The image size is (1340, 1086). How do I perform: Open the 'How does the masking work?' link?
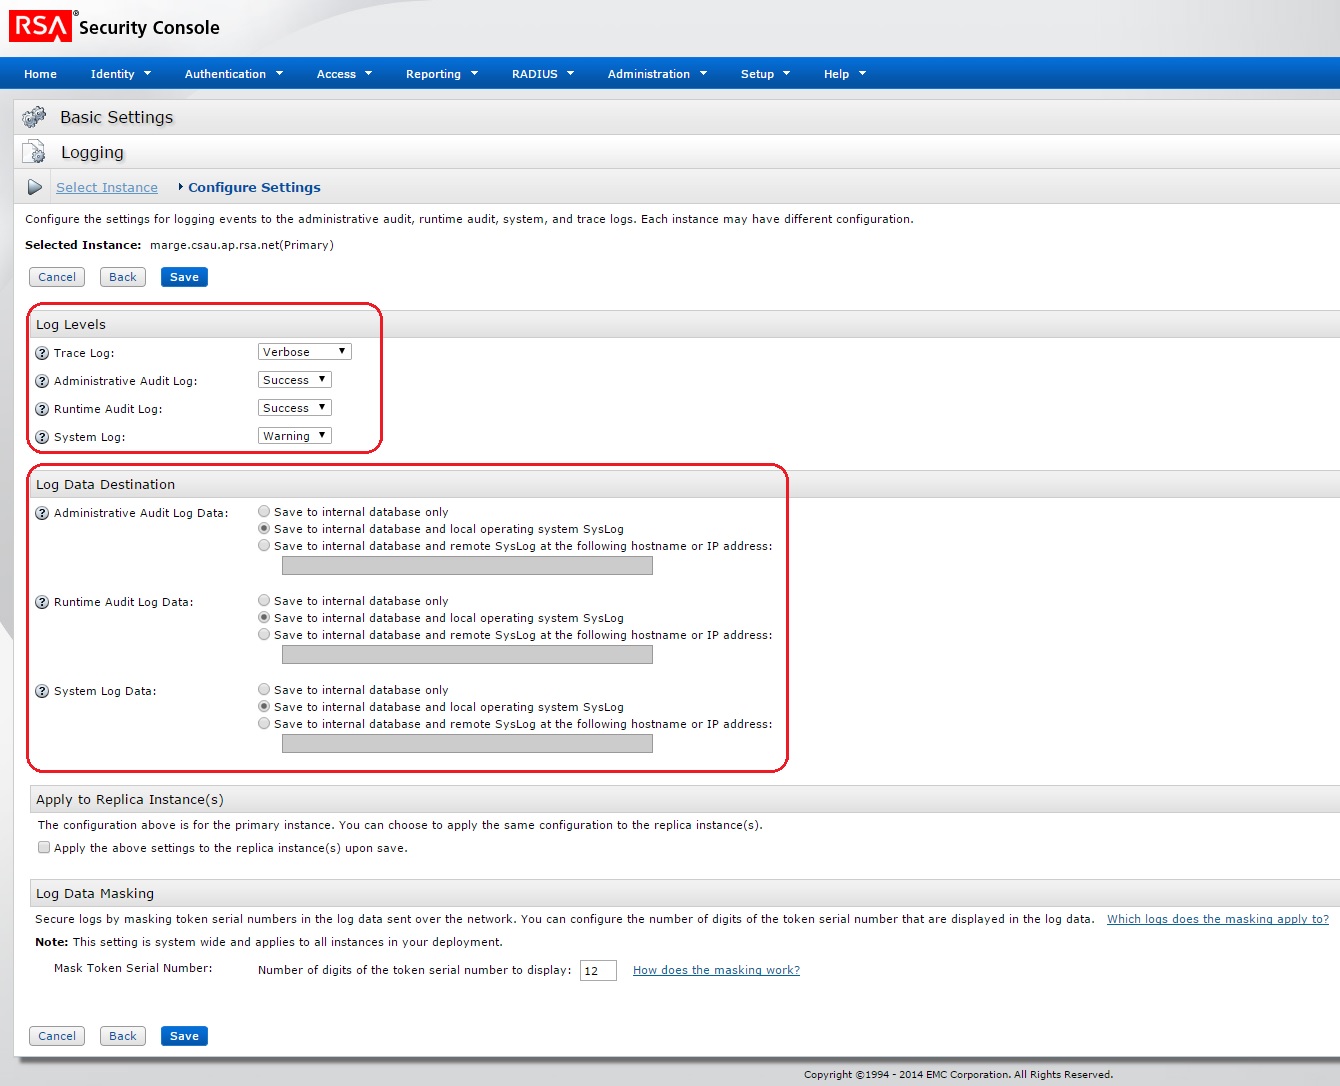click(x=716, y=970)
